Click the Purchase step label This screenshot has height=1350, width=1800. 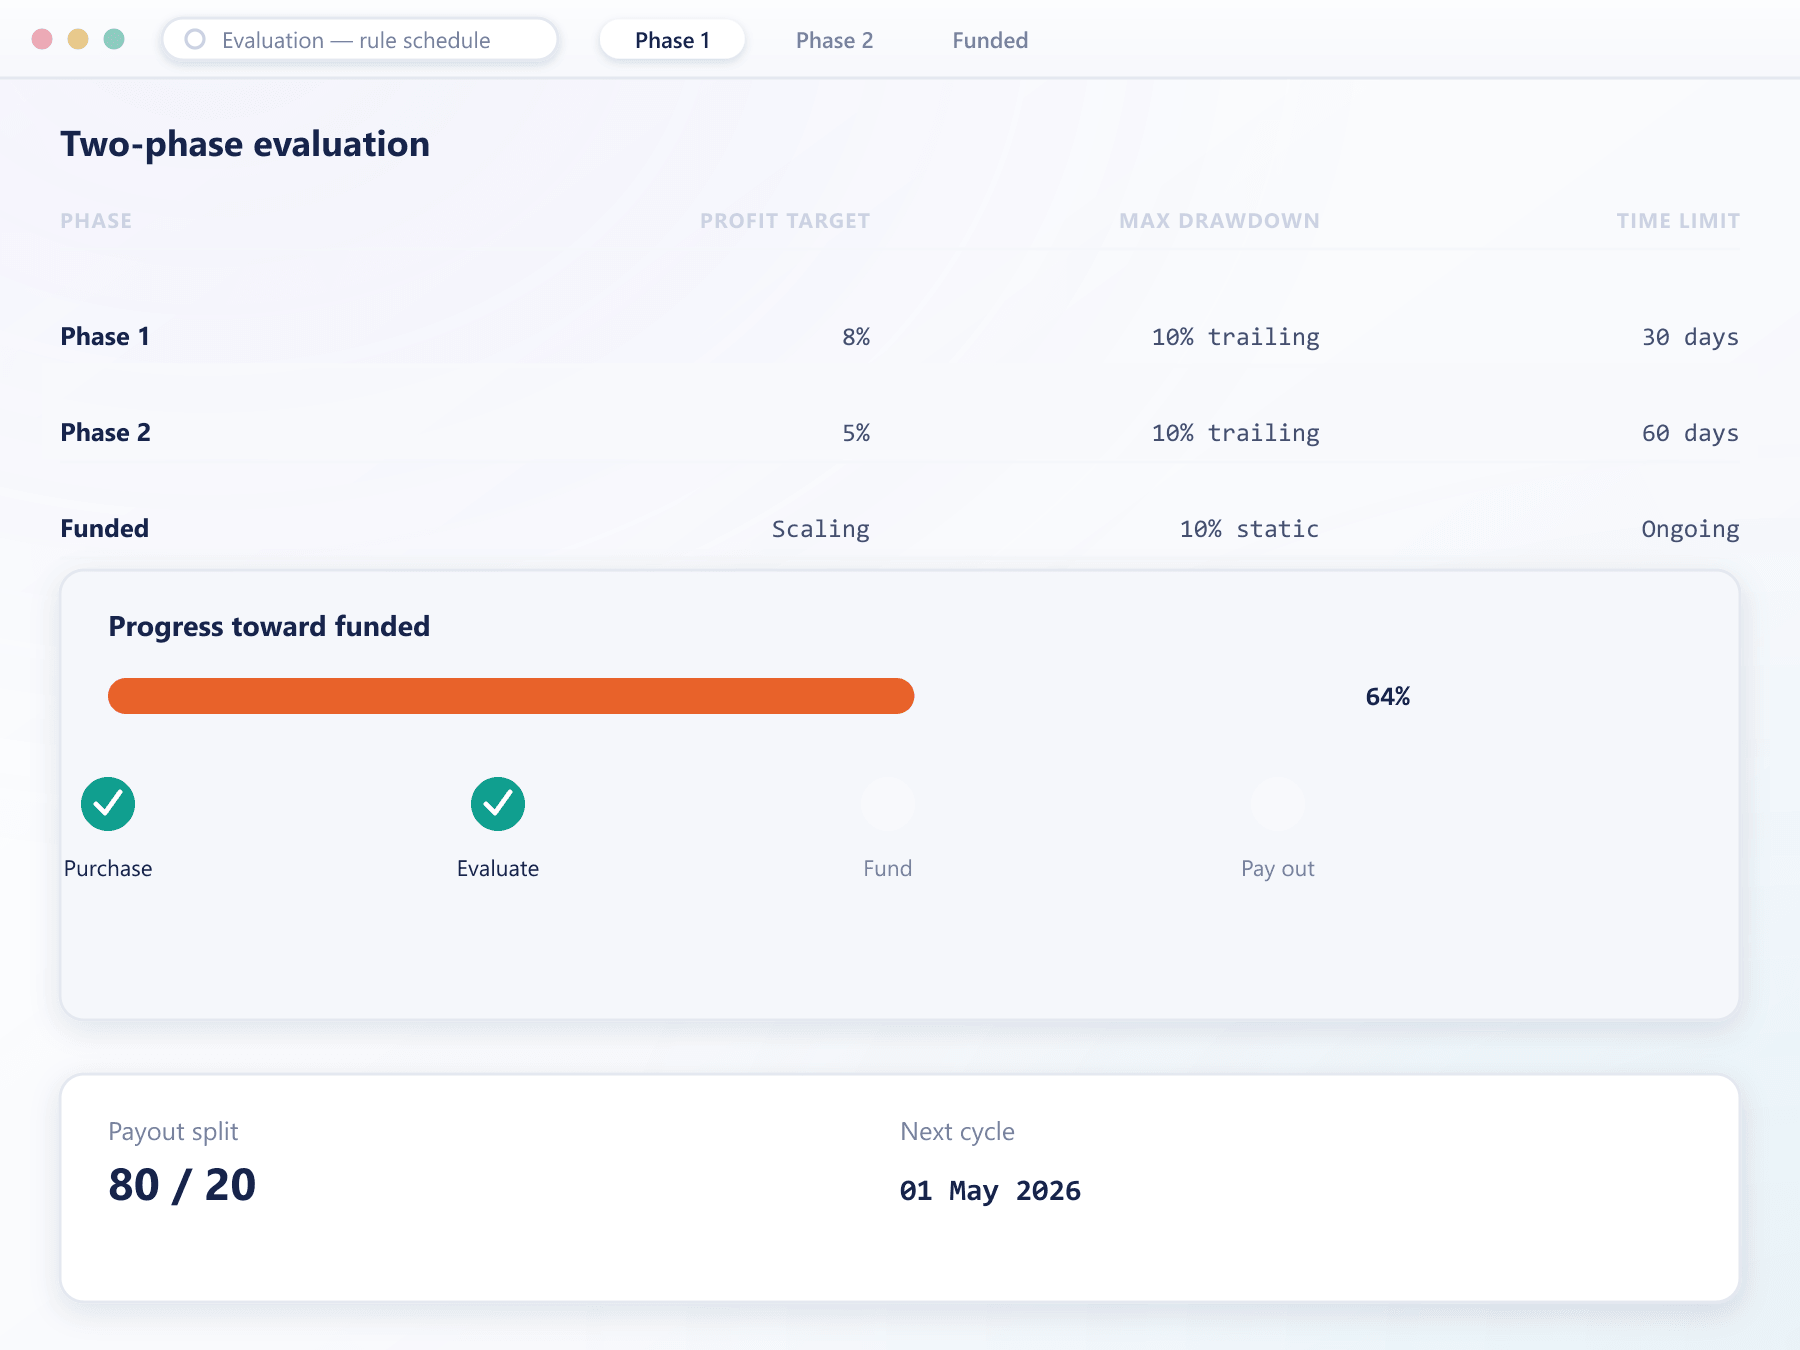[x=108, y=868]
